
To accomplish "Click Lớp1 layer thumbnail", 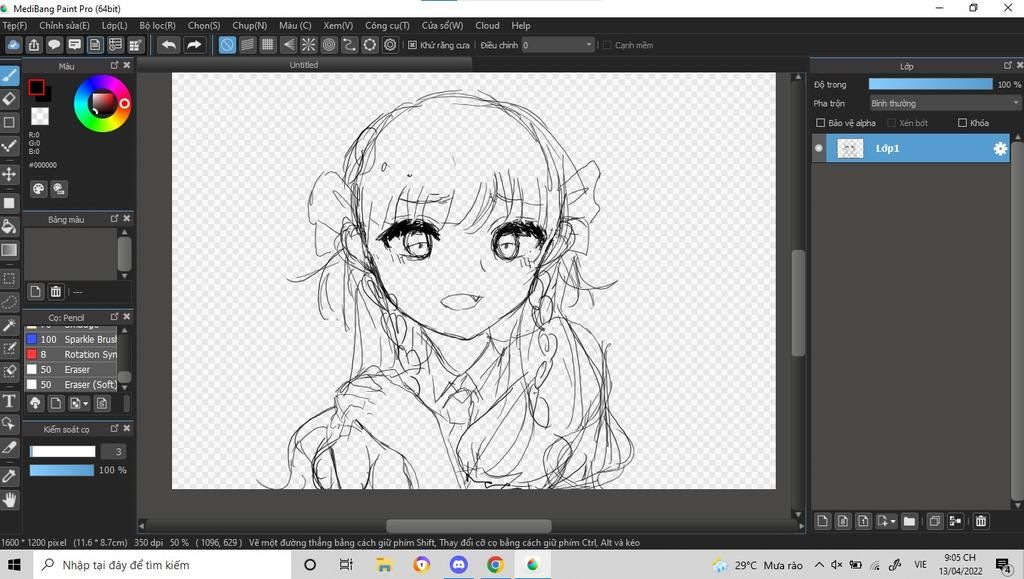I will tap(850, 149).
